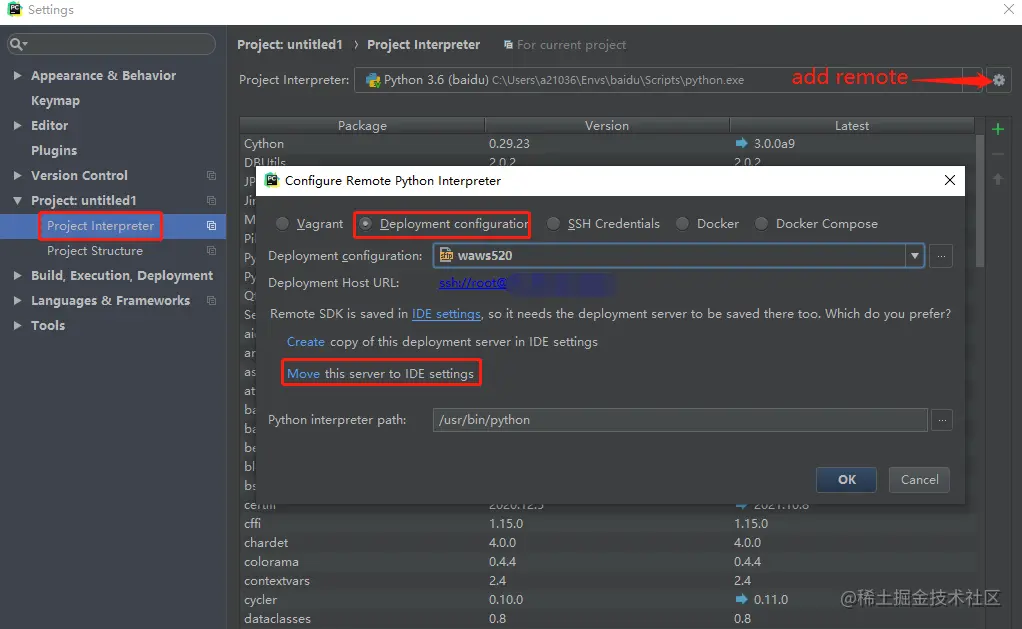The height and width of the screenshot is (629, 1022).
Task: Select the cycler package row
Action: click(607, 599)
